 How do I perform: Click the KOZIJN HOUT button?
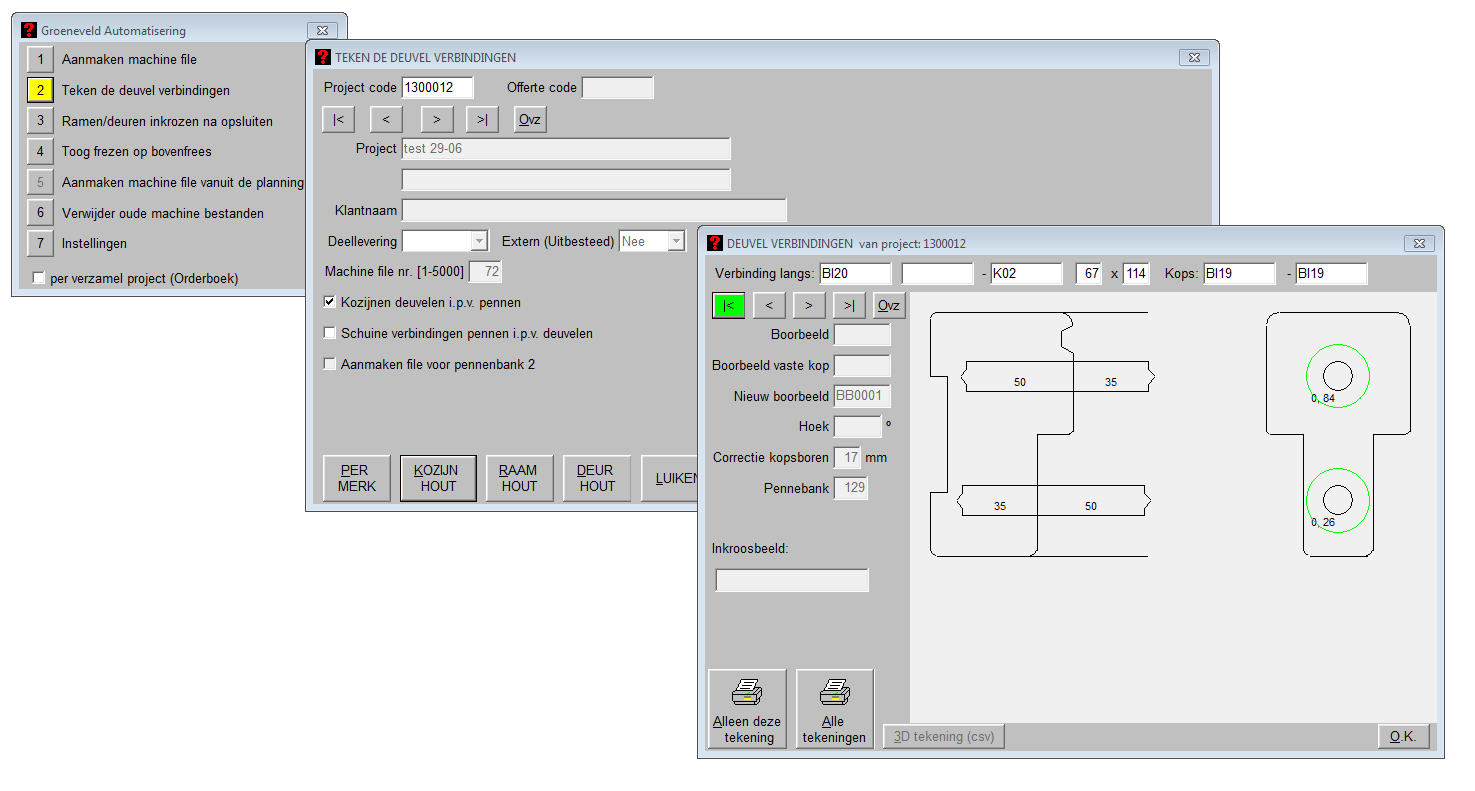tap(438, 478)
